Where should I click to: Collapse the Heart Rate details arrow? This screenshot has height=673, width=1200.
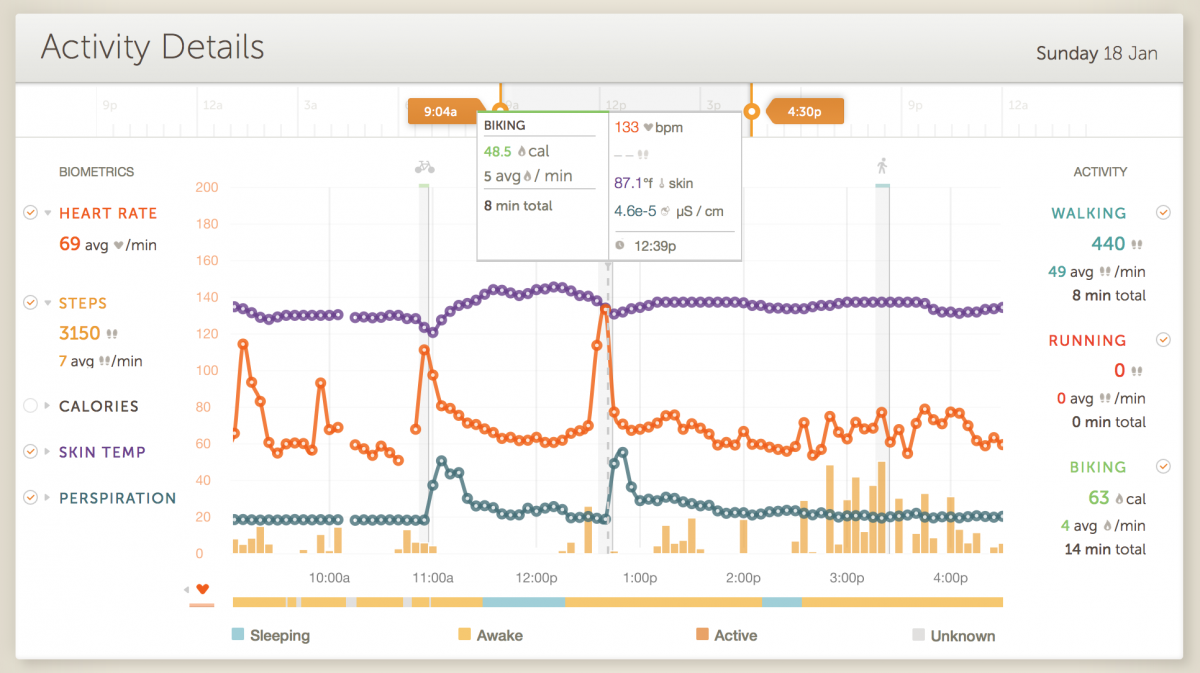coord(47,213)
